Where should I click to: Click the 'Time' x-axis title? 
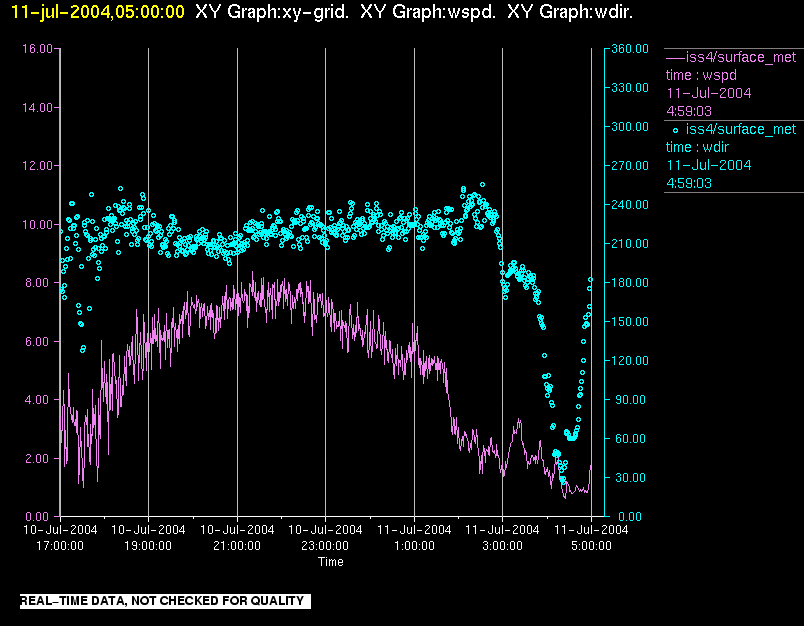(331, 562)
